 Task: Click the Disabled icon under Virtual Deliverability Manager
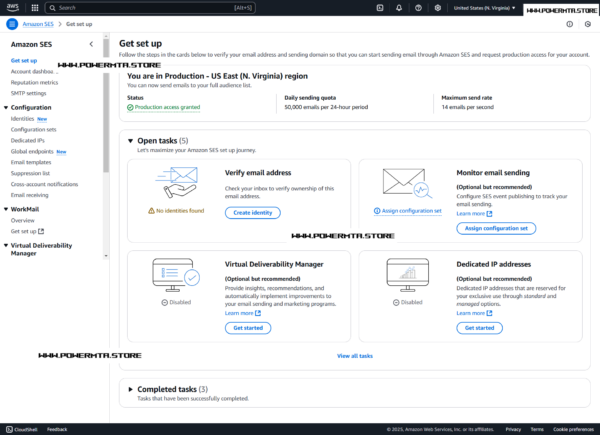[165, 302]
